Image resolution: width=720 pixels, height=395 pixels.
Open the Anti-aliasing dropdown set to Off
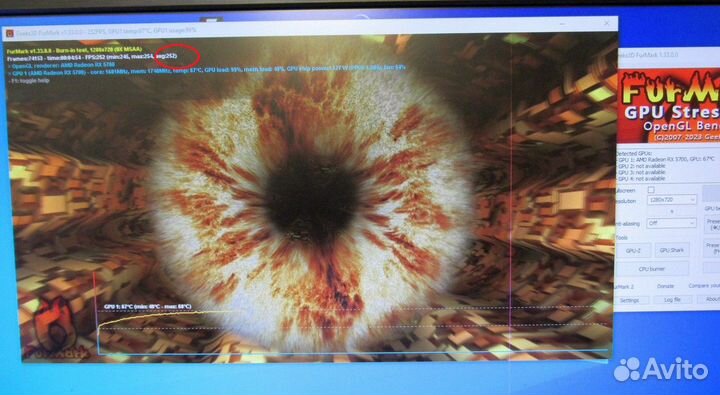[672, 223]
